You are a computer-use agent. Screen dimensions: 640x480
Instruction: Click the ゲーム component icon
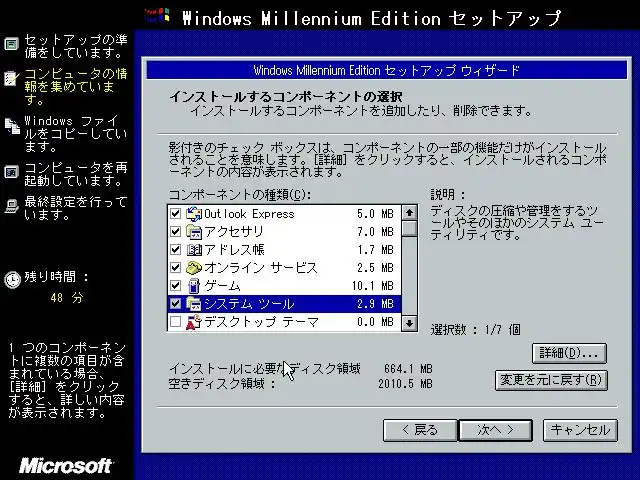[194, 286]
